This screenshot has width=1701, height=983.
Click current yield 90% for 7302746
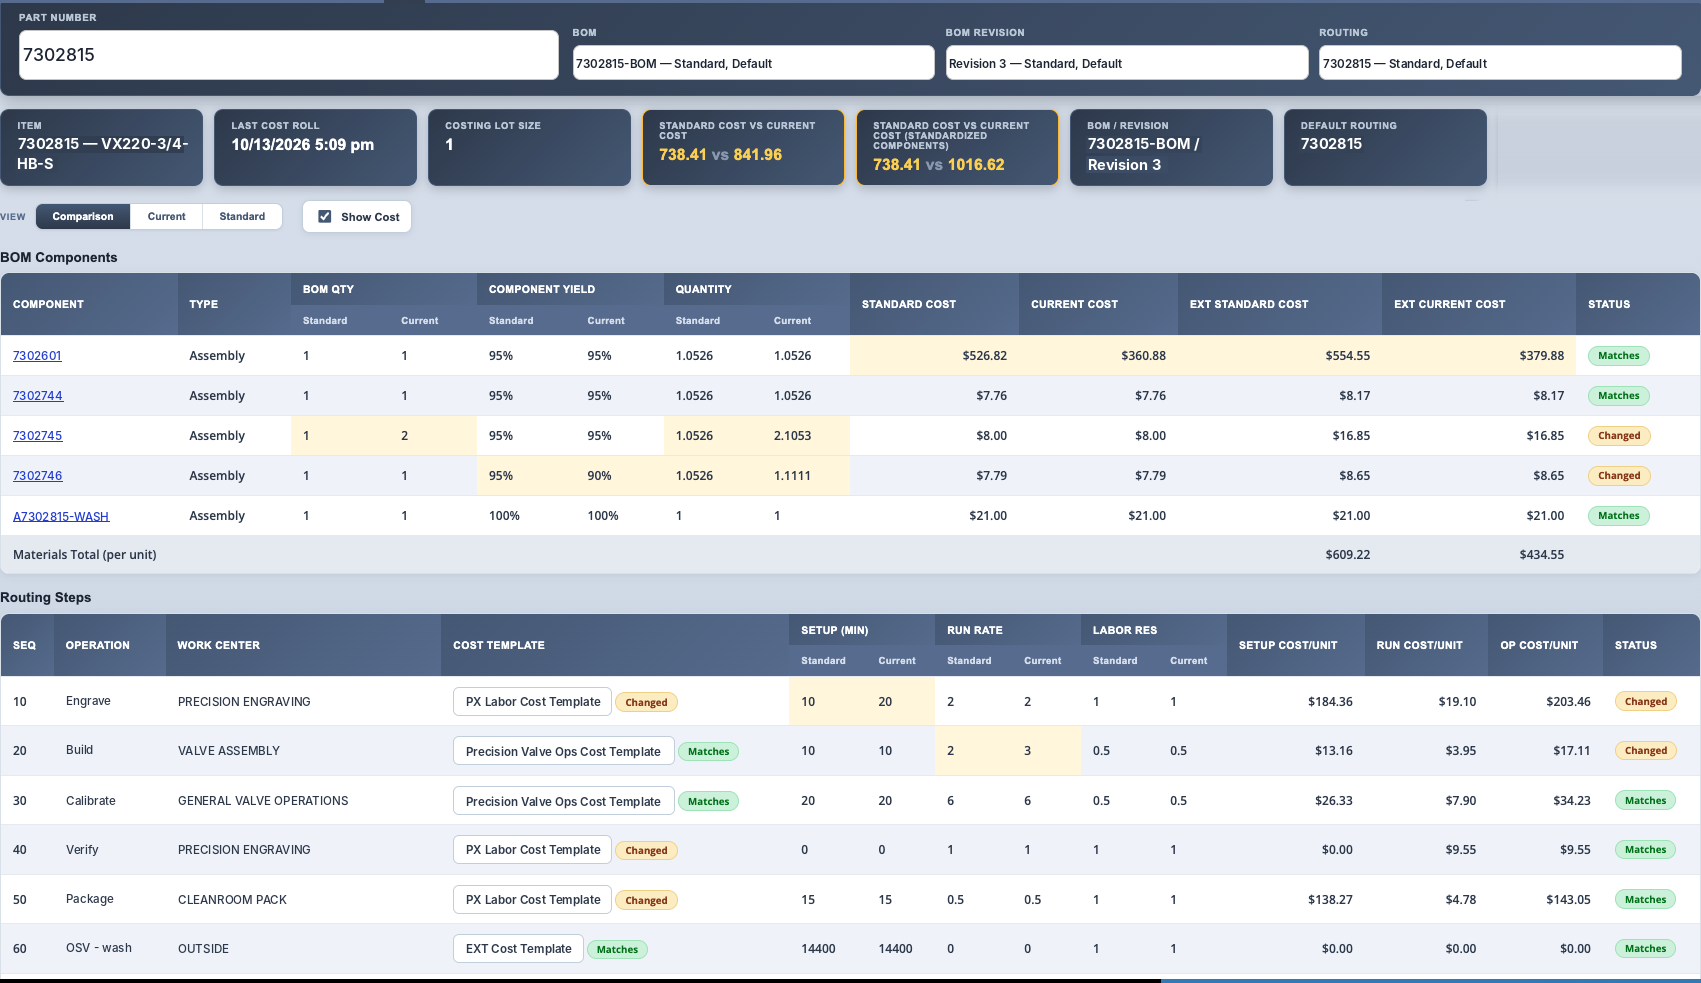(599, 476)
